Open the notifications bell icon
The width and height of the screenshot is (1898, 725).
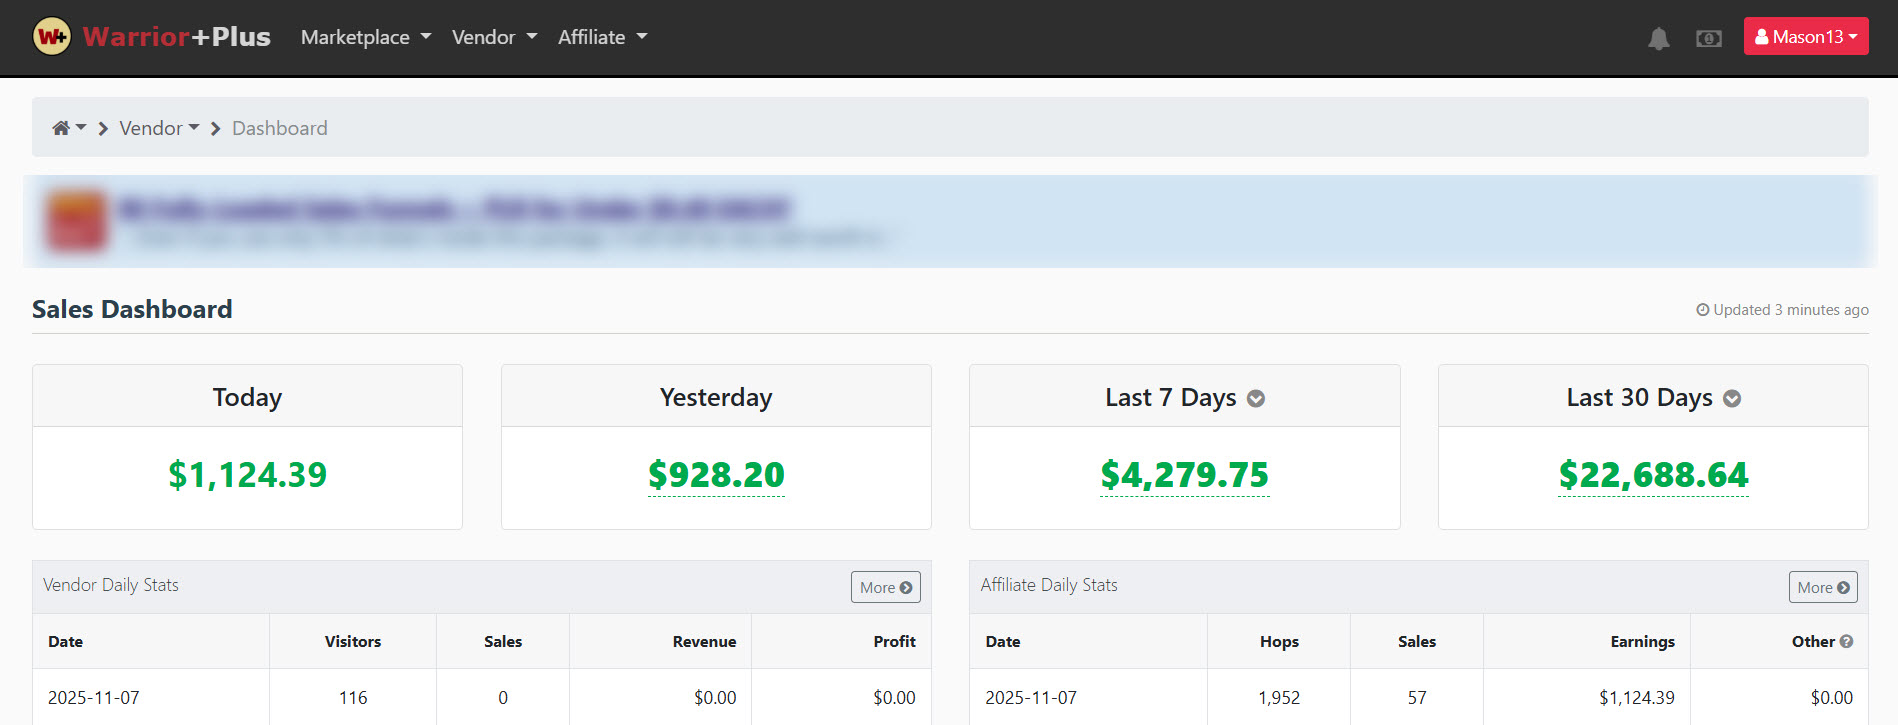[1658, 38]
